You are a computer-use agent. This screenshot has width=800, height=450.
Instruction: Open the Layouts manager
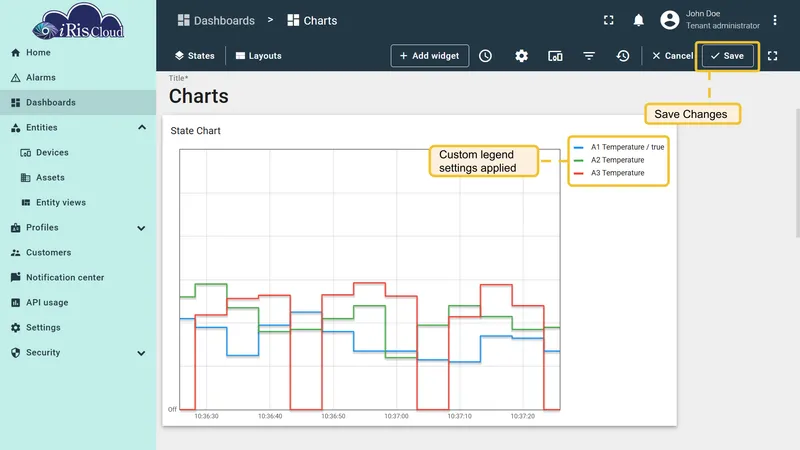point(259,56)
